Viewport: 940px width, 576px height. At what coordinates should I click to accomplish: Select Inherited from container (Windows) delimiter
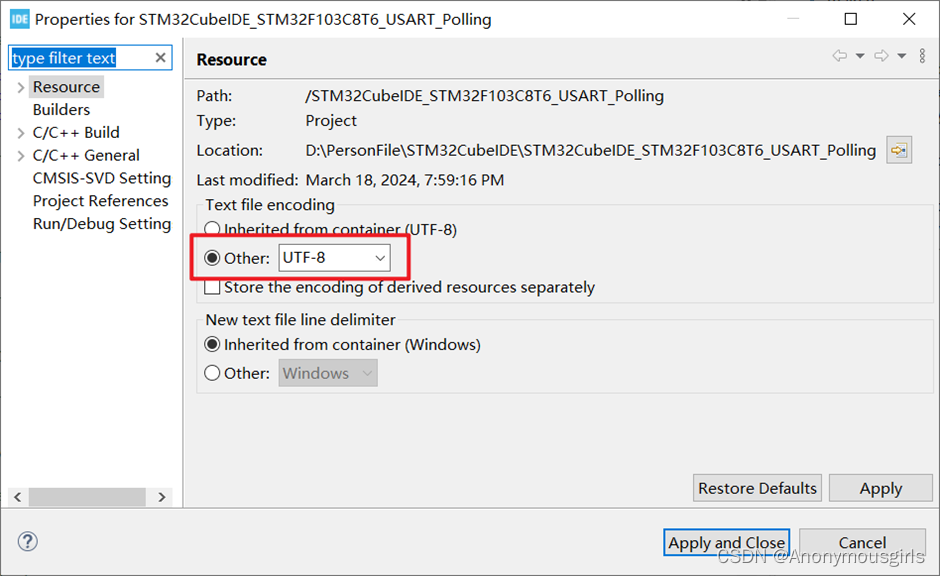click(212, 345)
